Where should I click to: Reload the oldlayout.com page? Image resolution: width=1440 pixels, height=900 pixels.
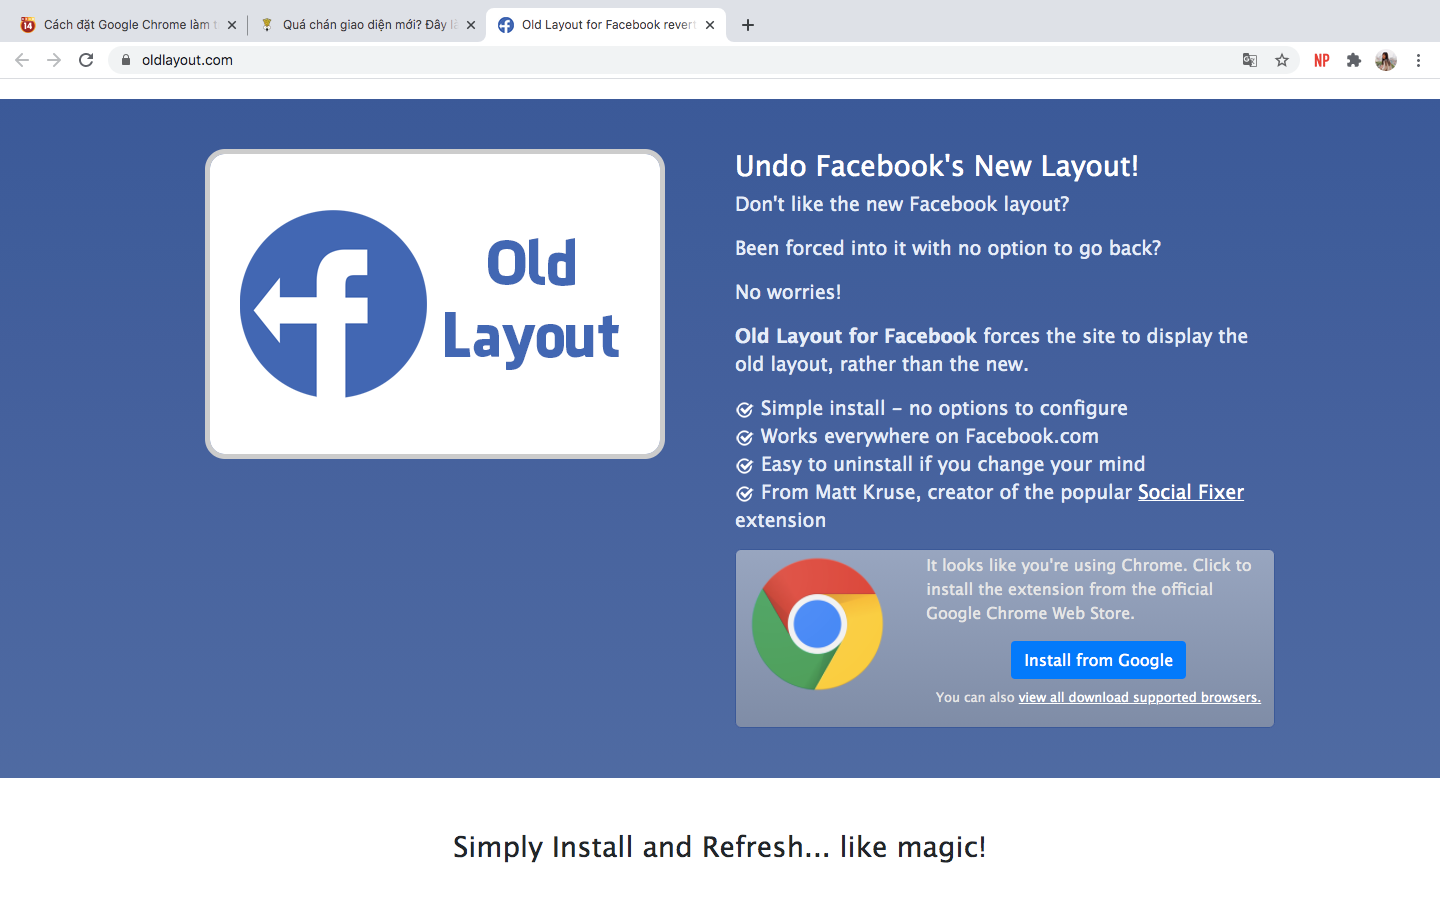click(86, 60)
